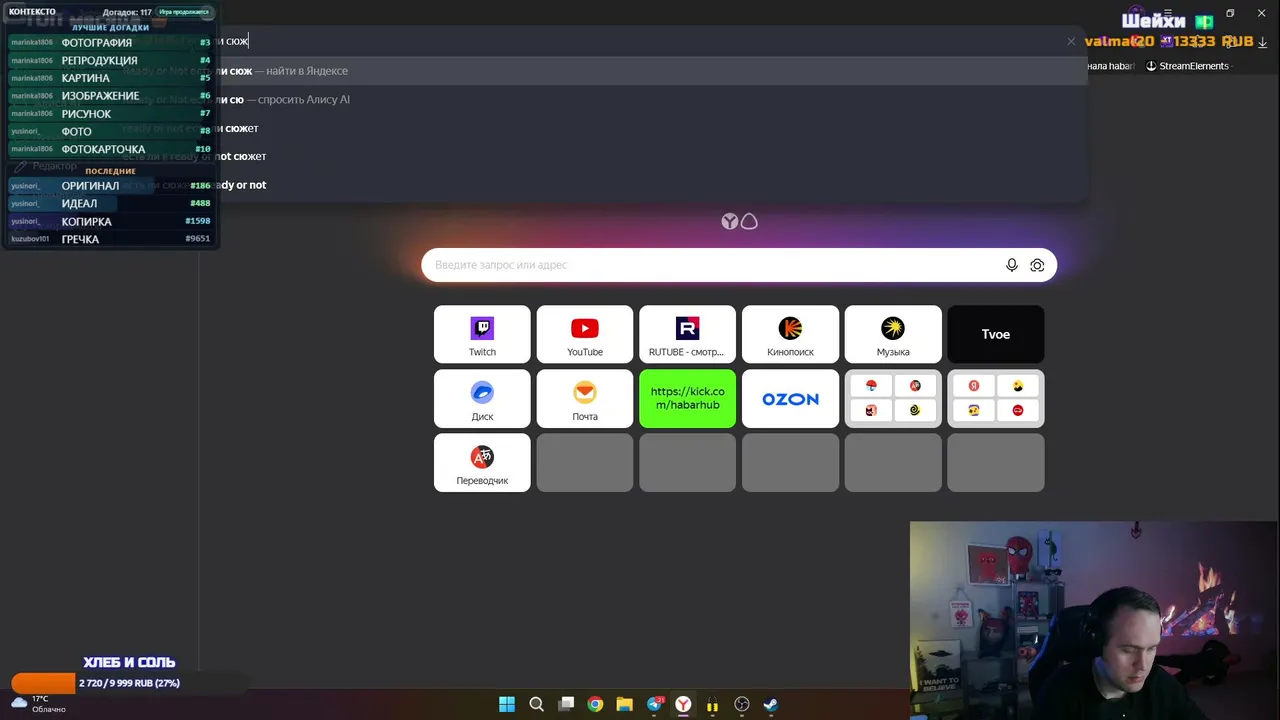Click the recent guess ГРЕЧКА
Image resolution: width=1280 pixels, height=720 pixels.
click(81, 240)
